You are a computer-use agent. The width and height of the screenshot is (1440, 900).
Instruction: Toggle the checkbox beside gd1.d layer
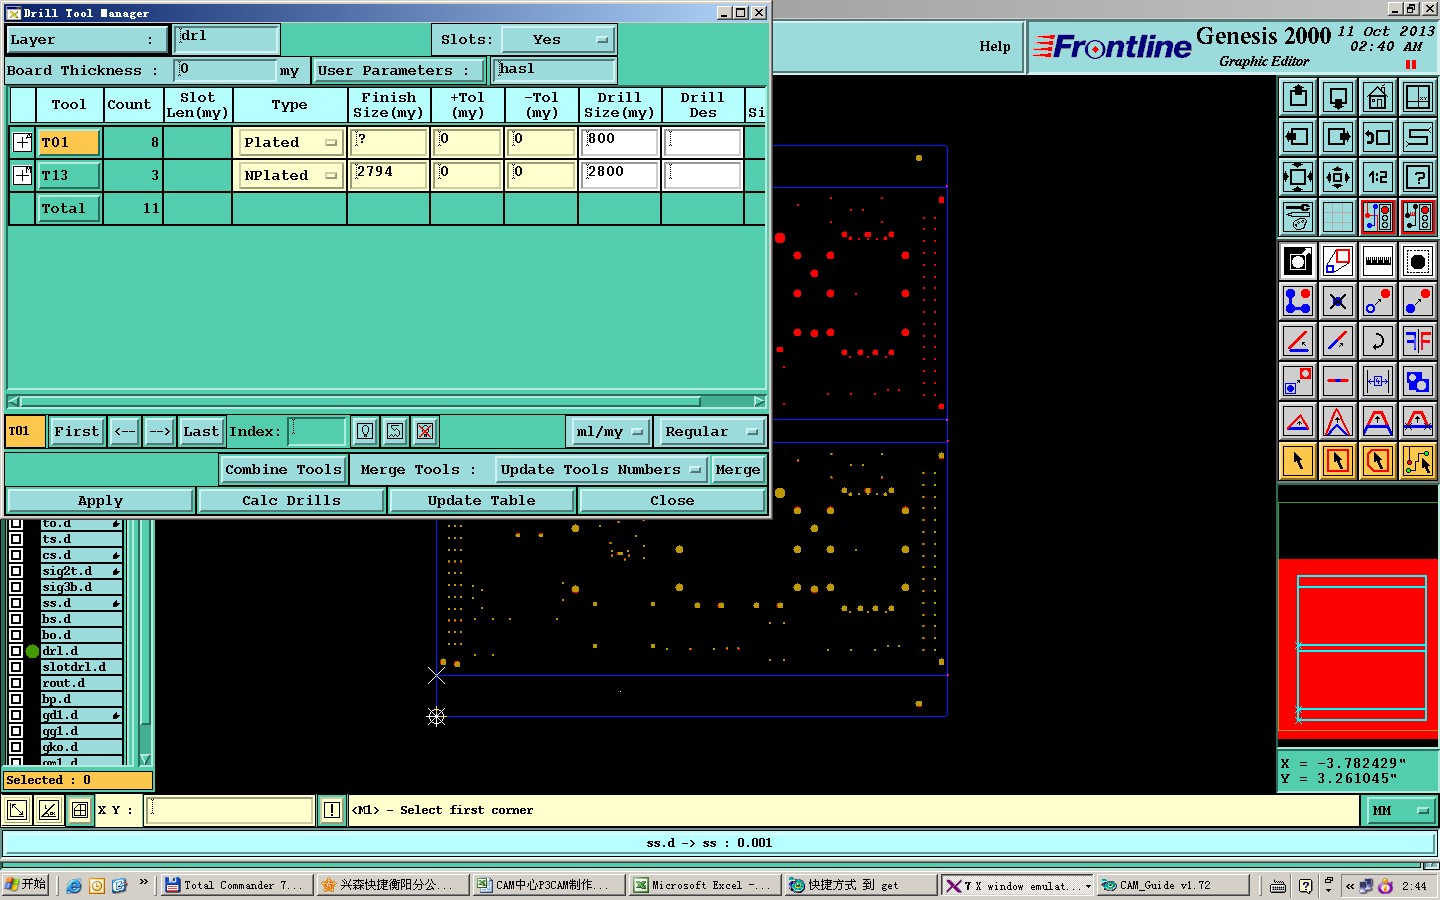(16, 715)
